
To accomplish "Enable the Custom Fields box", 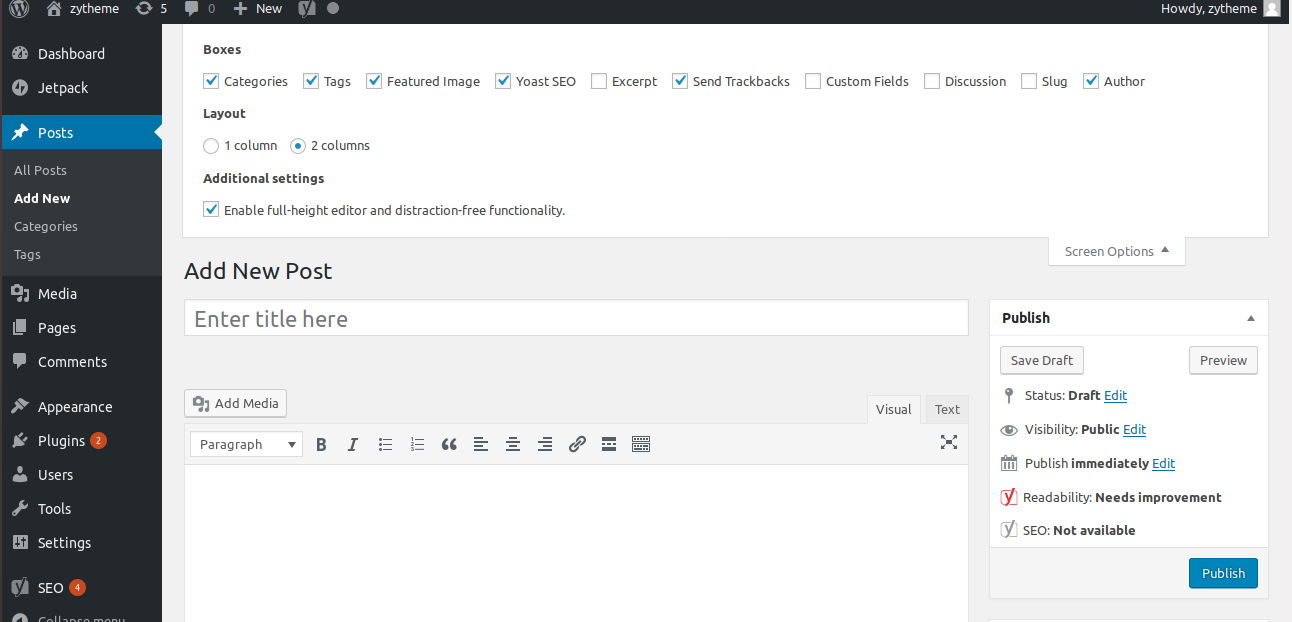I will 813,81.
